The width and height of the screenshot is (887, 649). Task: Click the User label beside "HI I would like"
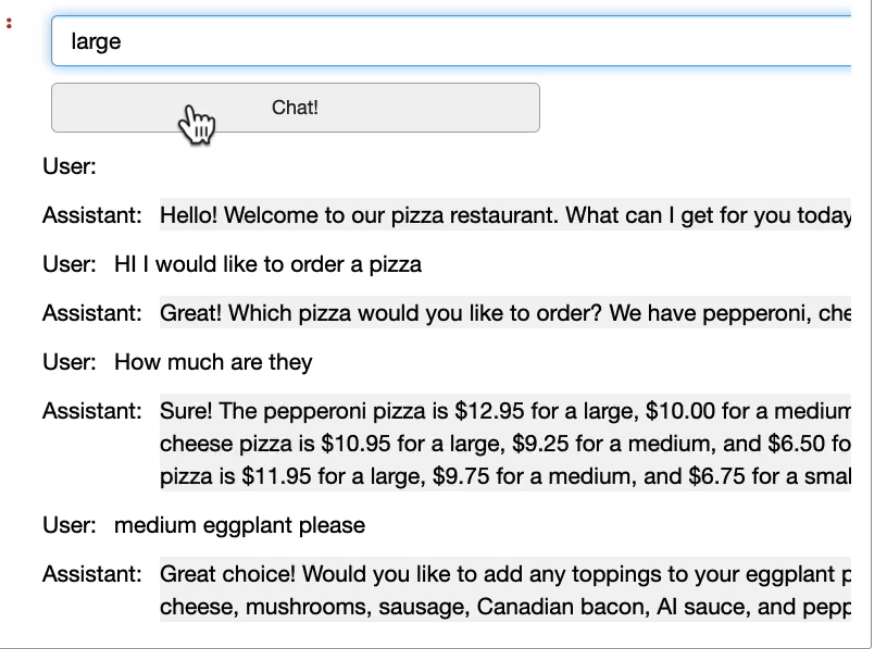click(x=70, y=264)
